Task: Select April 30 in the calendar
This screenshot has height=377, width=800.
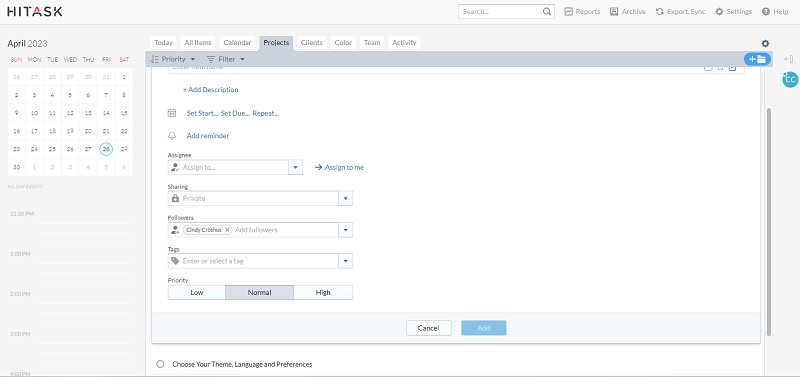Action: point(16,167)
